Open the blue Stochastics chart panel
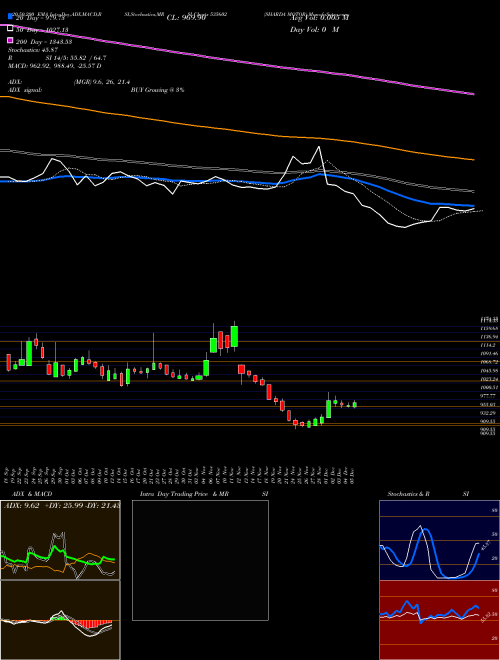This screenshot has width=500, height=660. (439, 540)
